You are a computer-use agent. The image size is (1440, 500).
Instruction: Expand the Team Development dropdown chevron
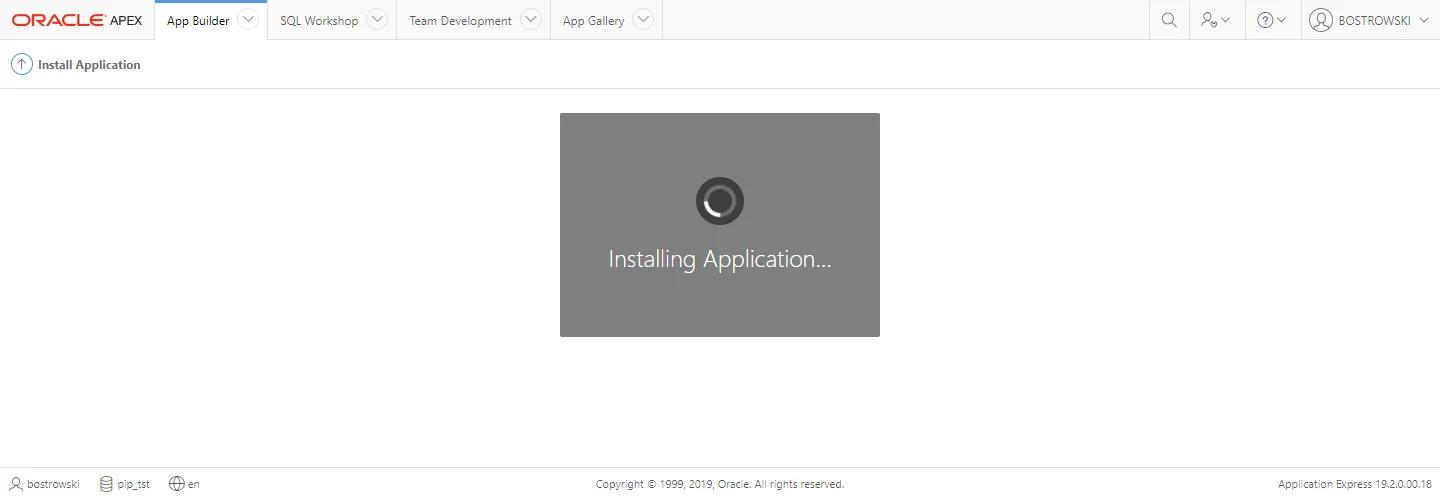click(x=531, y=20)
